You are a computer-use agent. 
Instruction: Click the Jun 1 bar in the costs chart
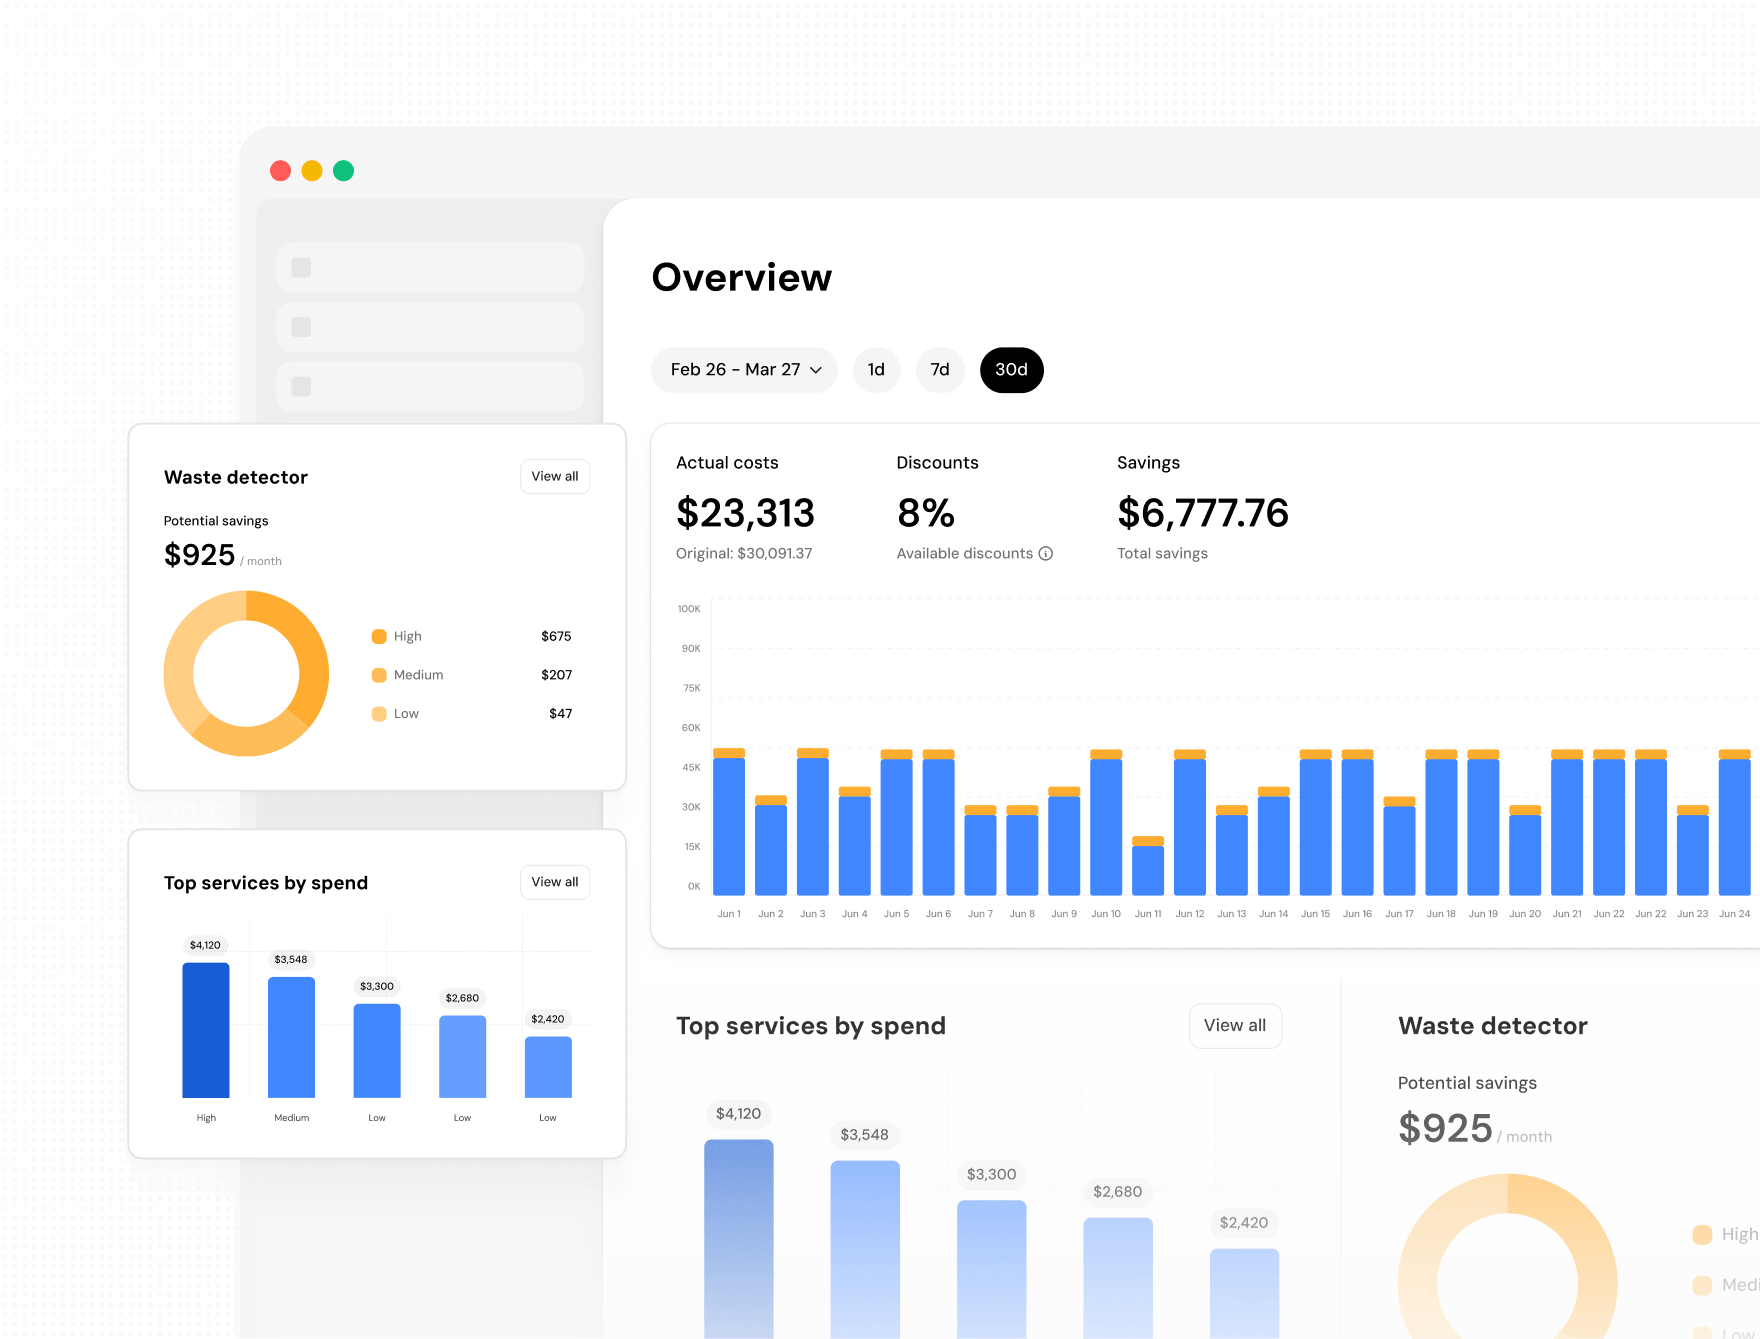click(x=729, y=822)
